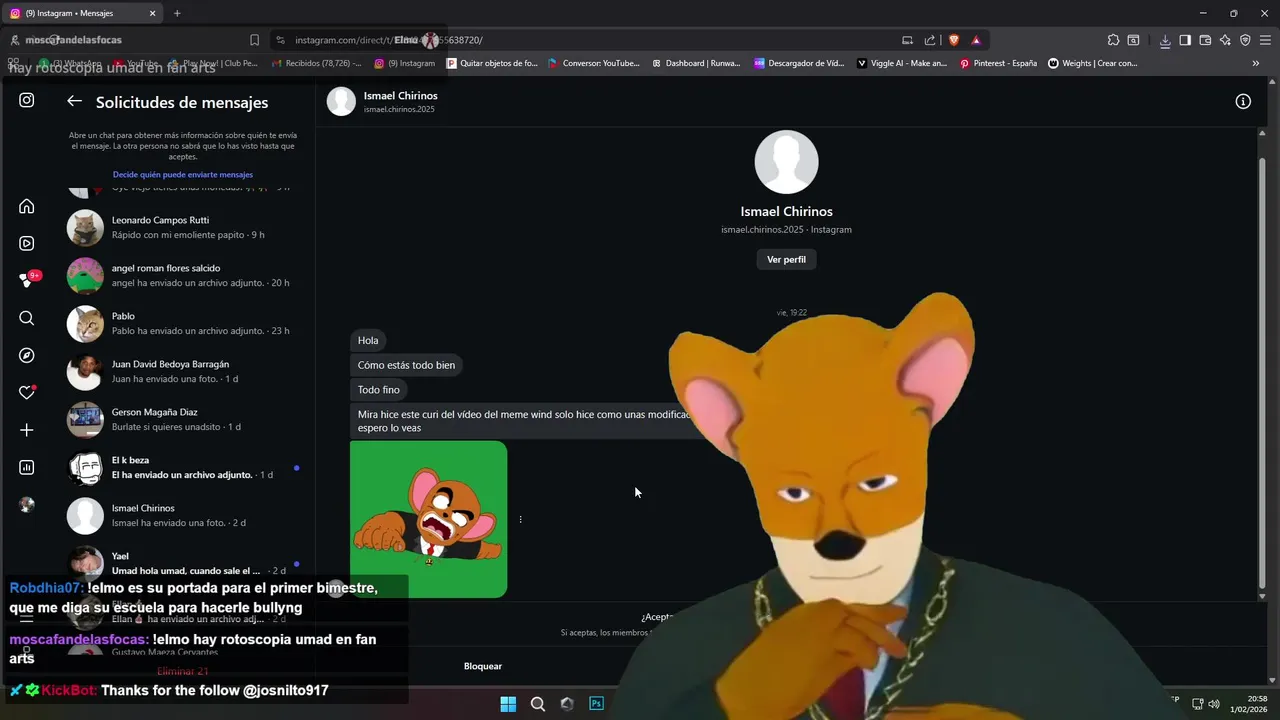Open Search in the Instagram sidebar

[x=27, y=318]
